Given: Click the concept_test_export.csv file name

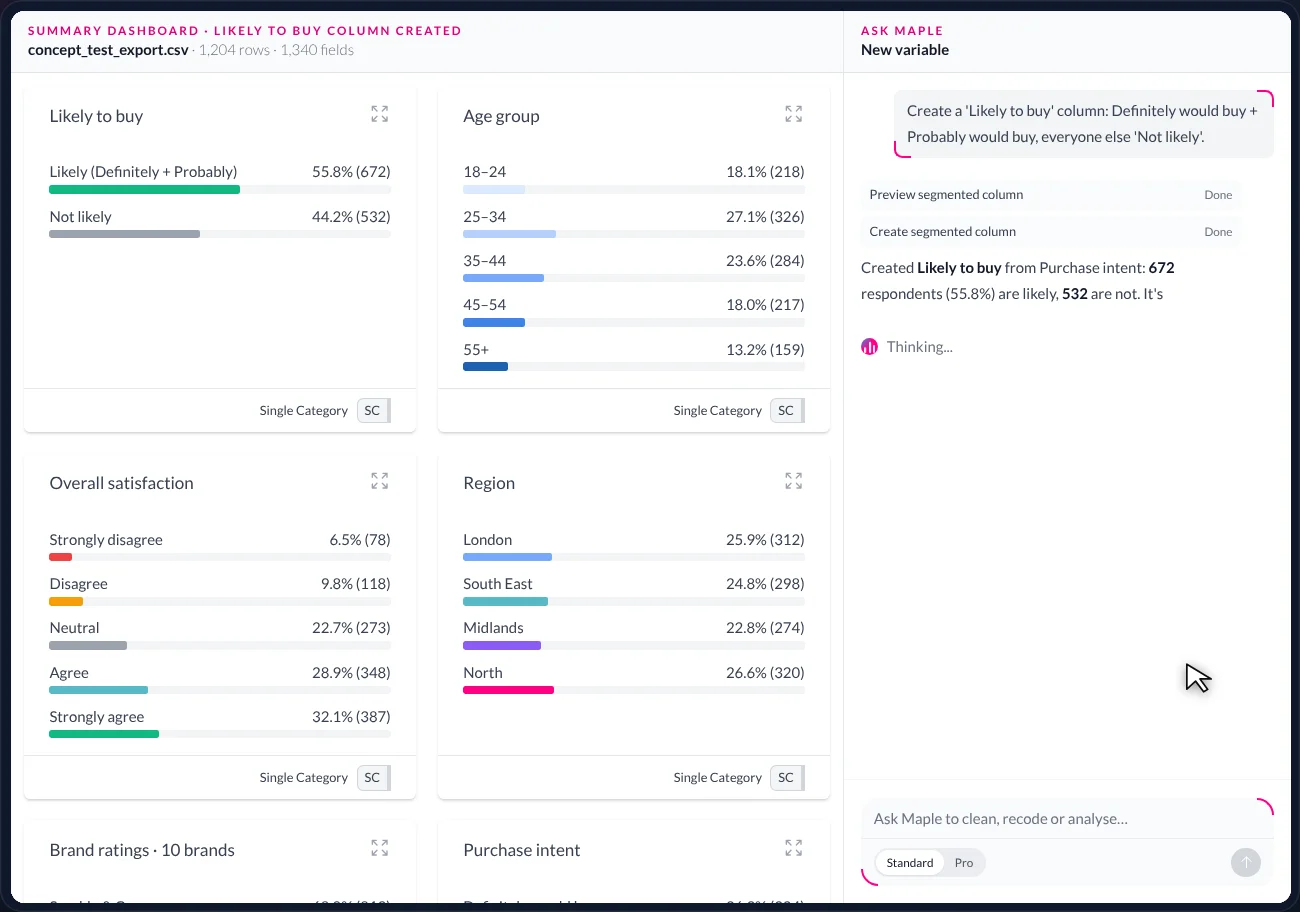Looking at the screenshot, I should [108, 50].
